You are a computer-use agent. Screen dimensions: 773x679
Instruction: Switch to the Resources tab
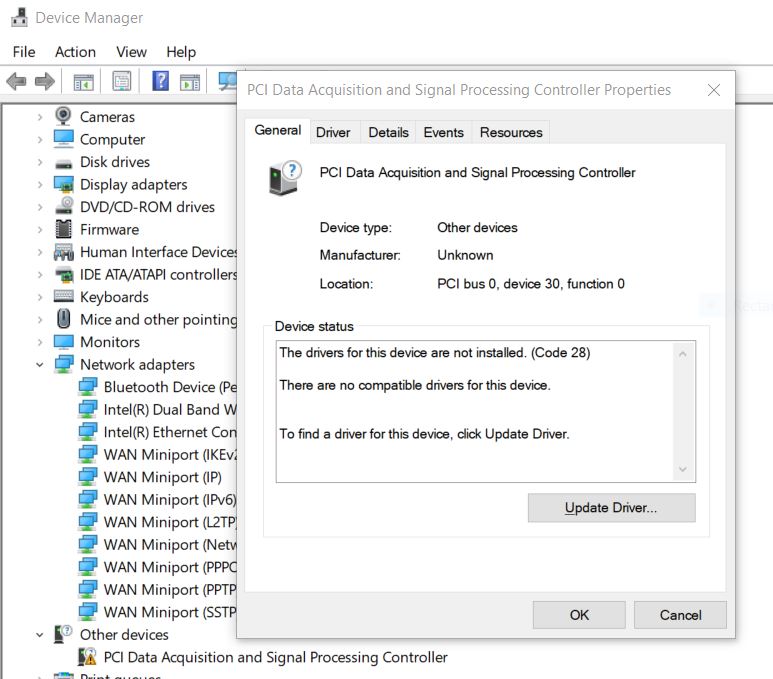pyautogui.click(x=511, y=132)
